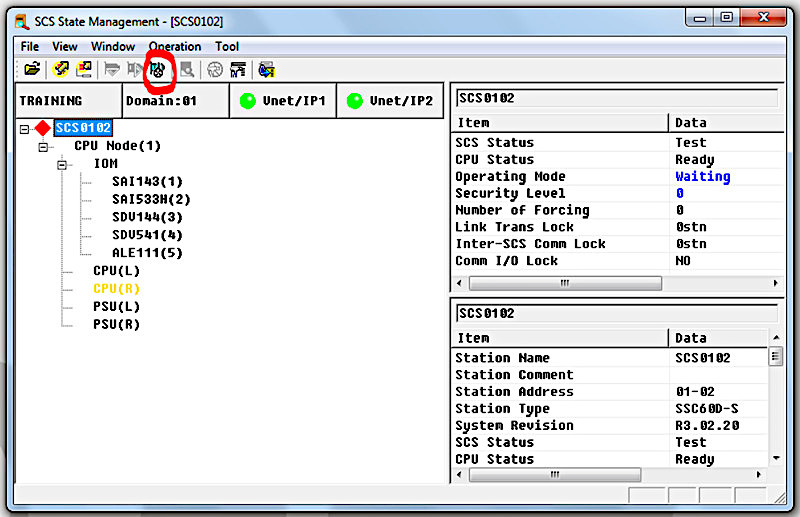Click the Station Type value SSC60D-S
Image resolution: width=800 pixels, height=517 pixels.
pyautogui.click(x=707, y=409)
